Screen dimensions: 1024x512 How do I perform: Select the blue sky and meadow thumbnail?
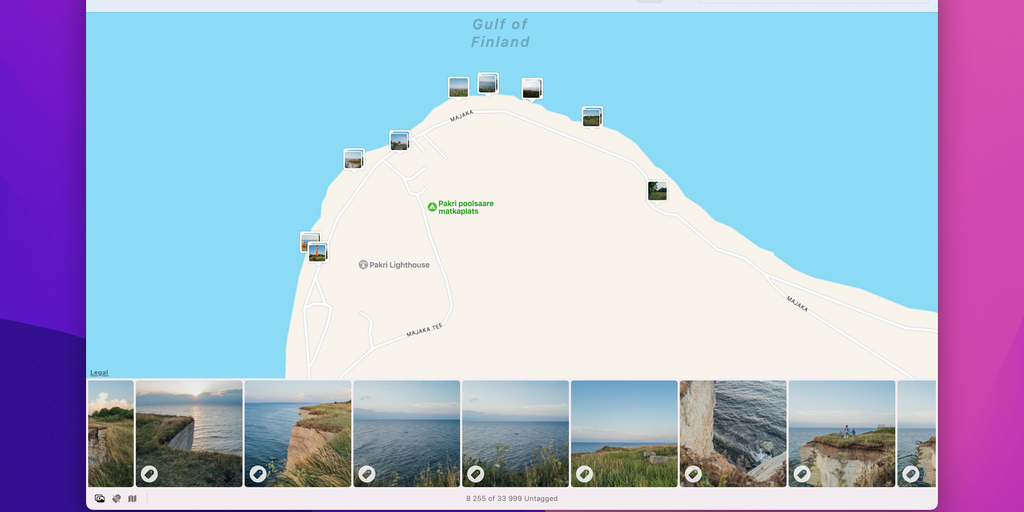pos(624,434)
